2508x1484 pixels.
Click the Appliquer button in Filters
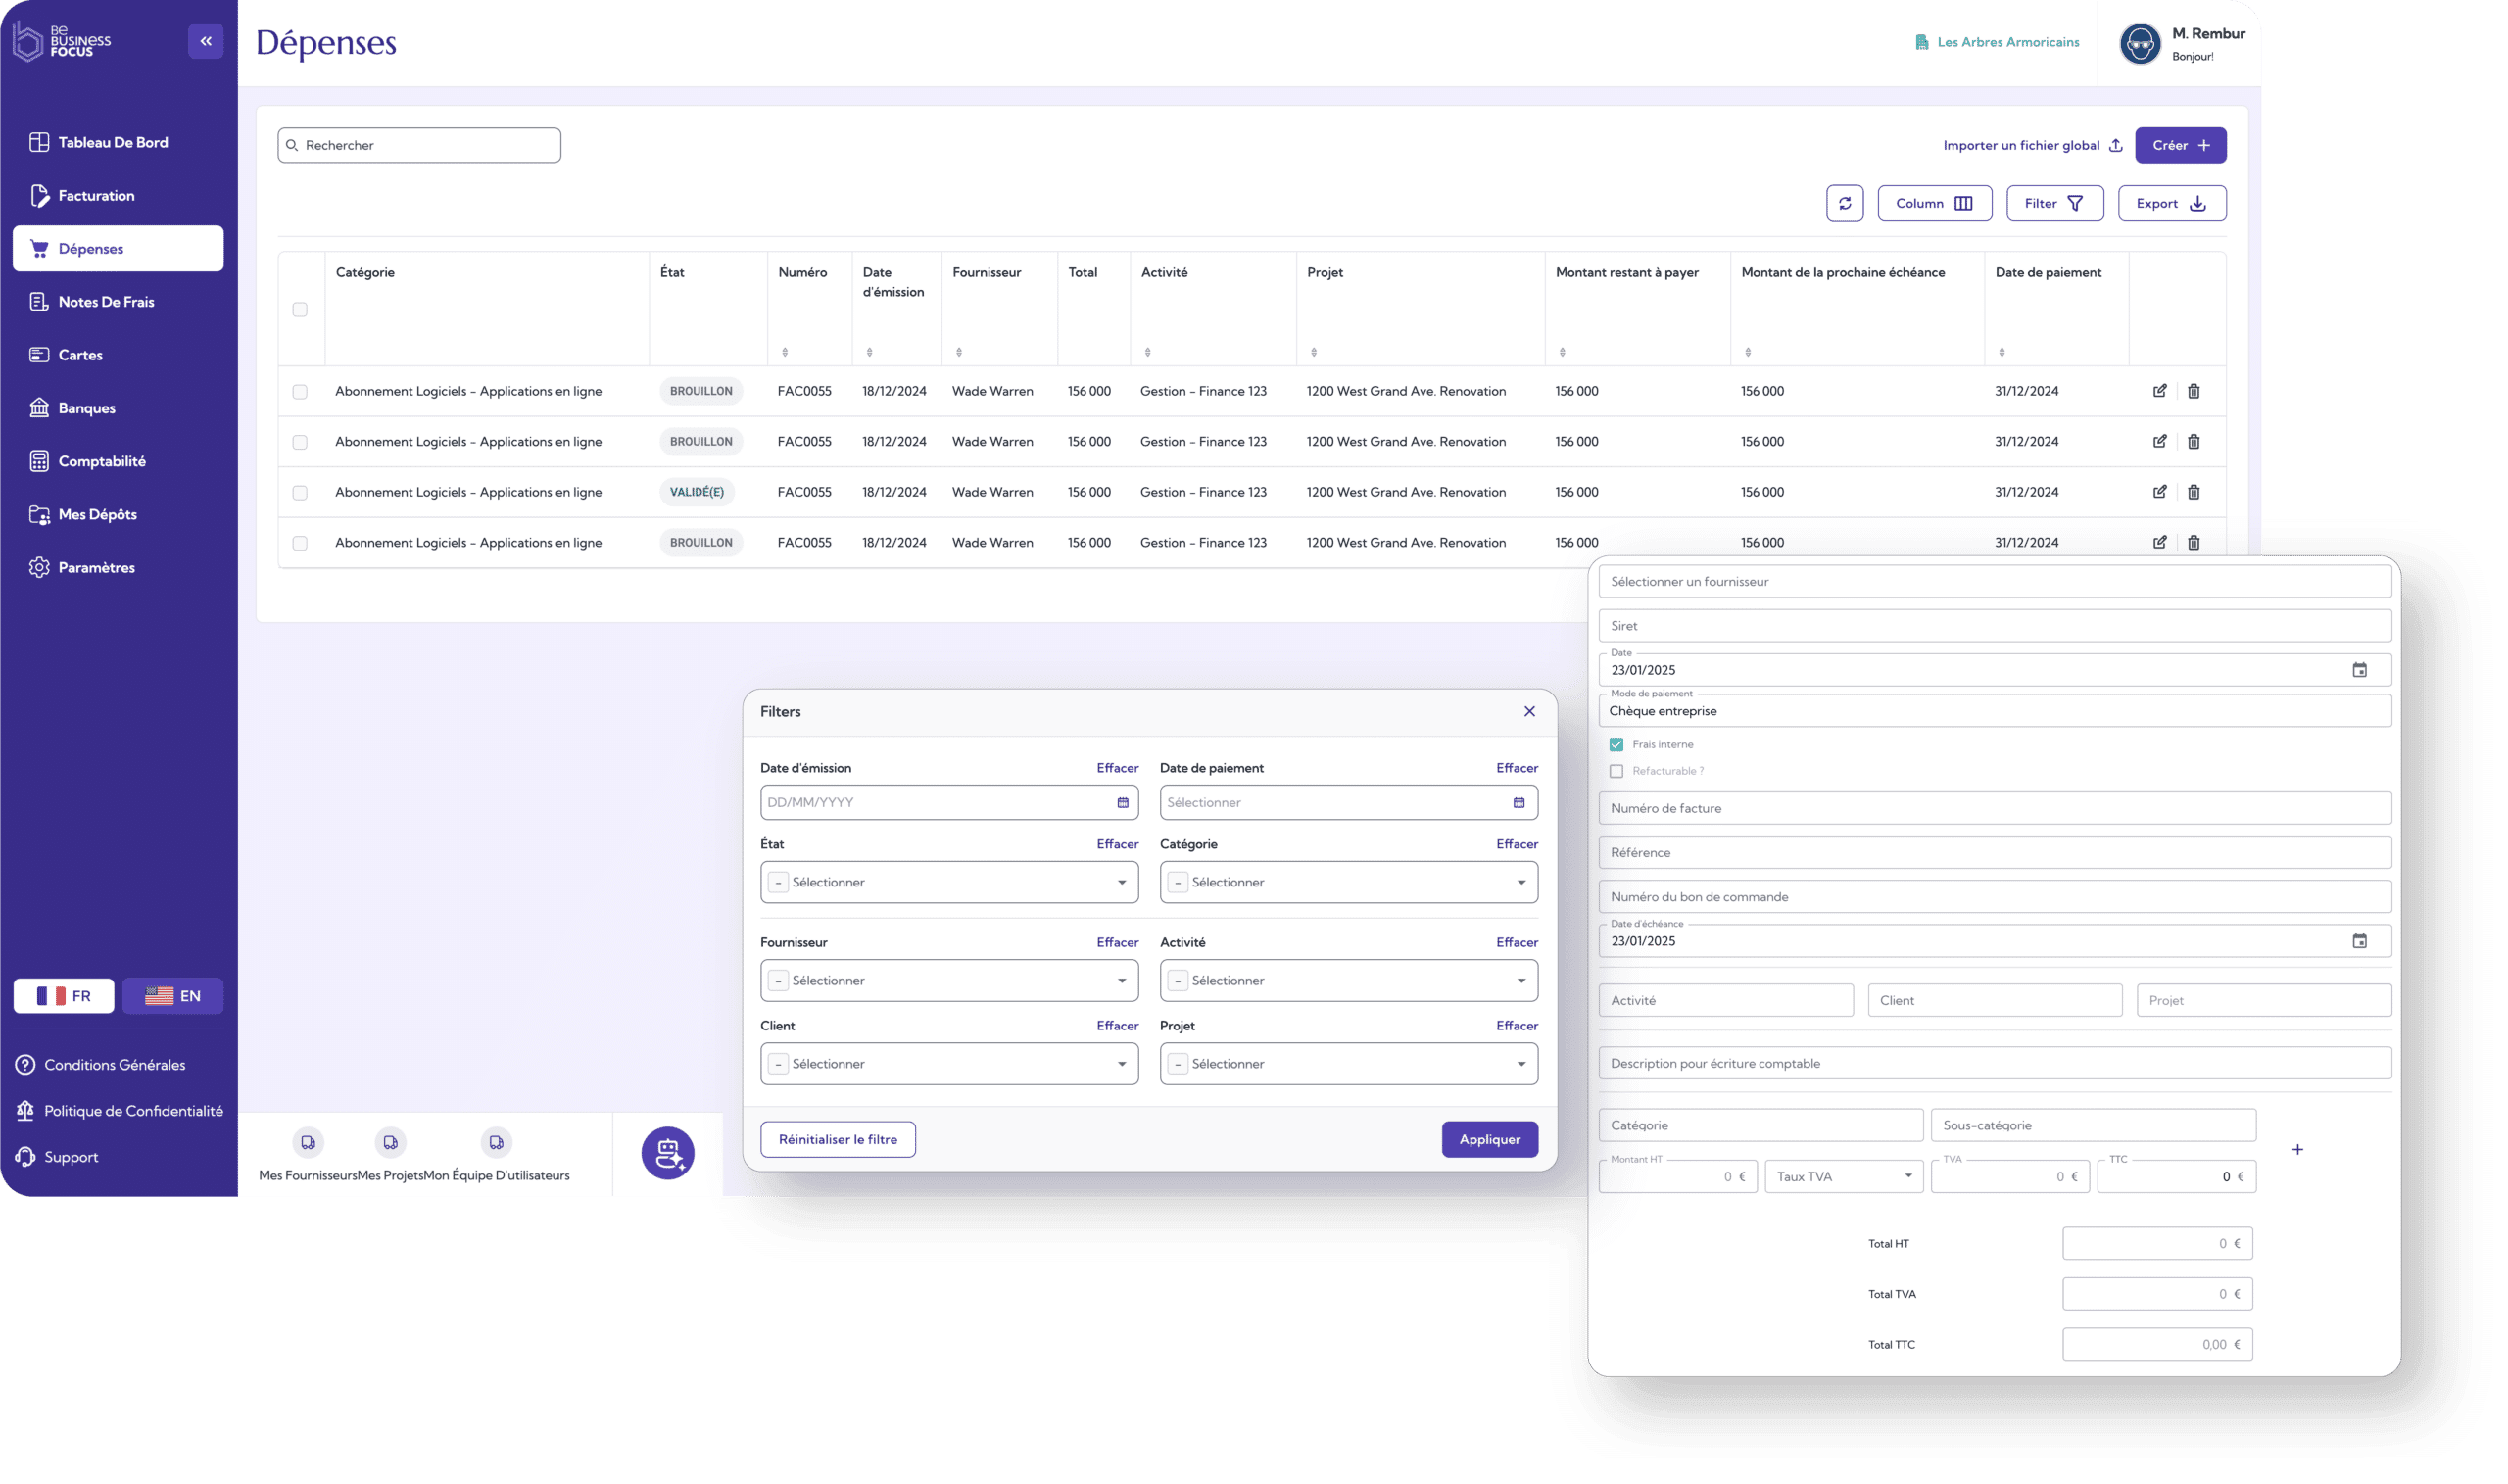[1489, 1140]
